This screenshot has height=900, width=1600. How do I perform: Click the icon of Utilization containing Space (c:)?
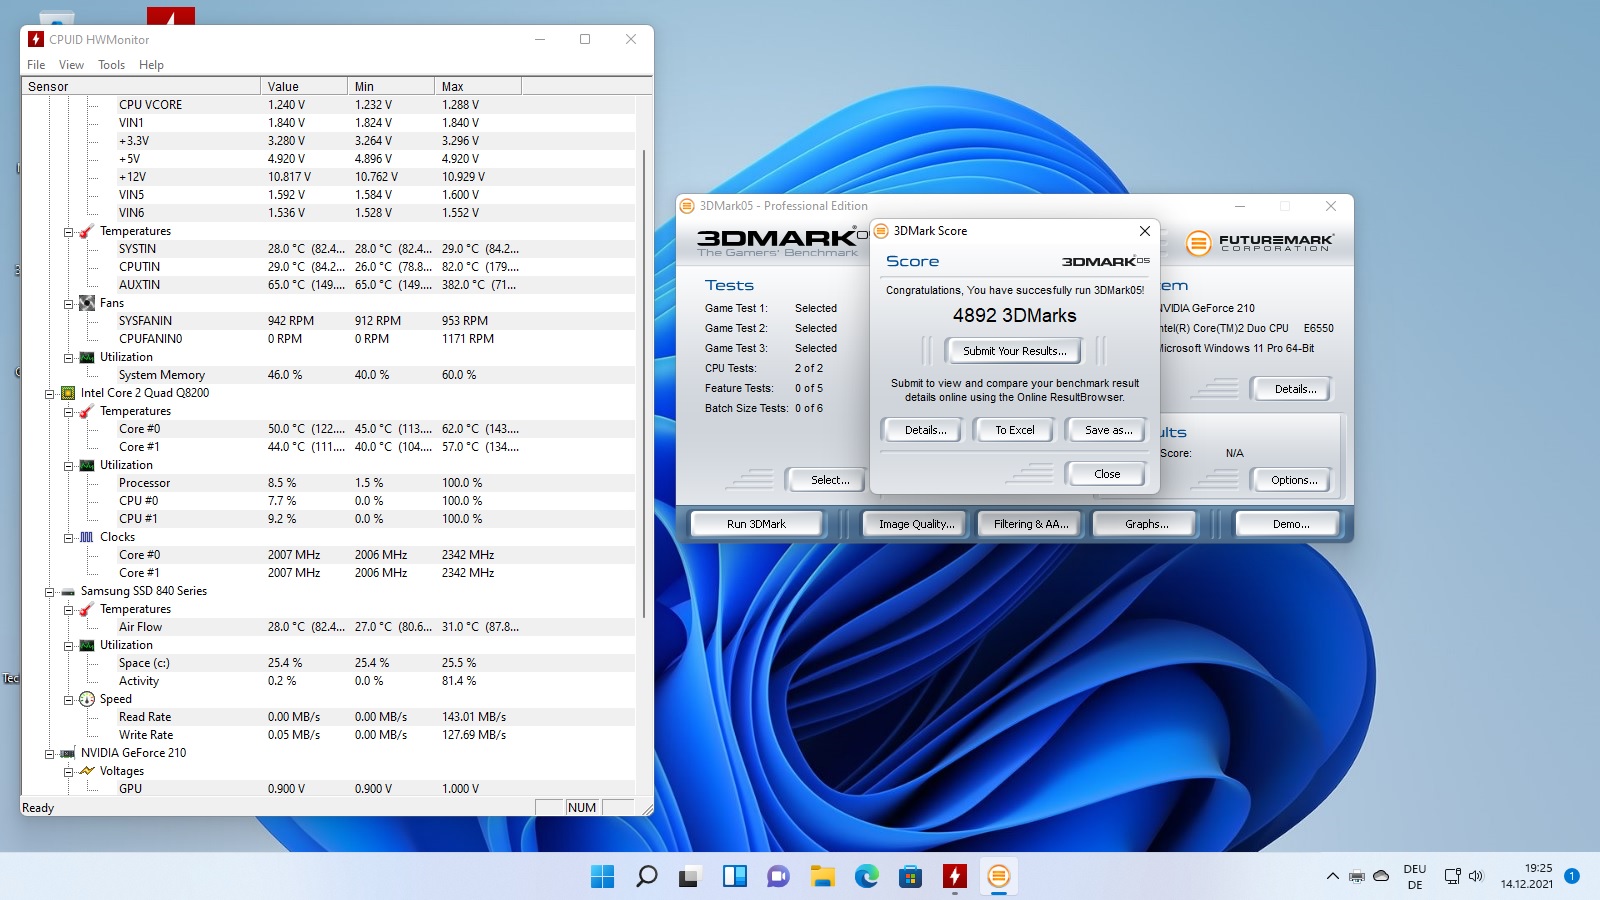point(87,645)
